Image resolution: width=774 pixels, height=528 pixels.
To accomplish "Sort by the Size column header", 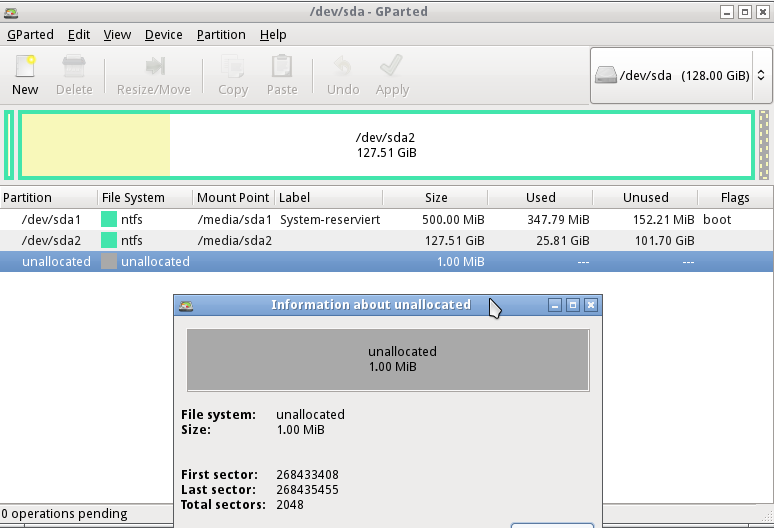I will point(436,197).
